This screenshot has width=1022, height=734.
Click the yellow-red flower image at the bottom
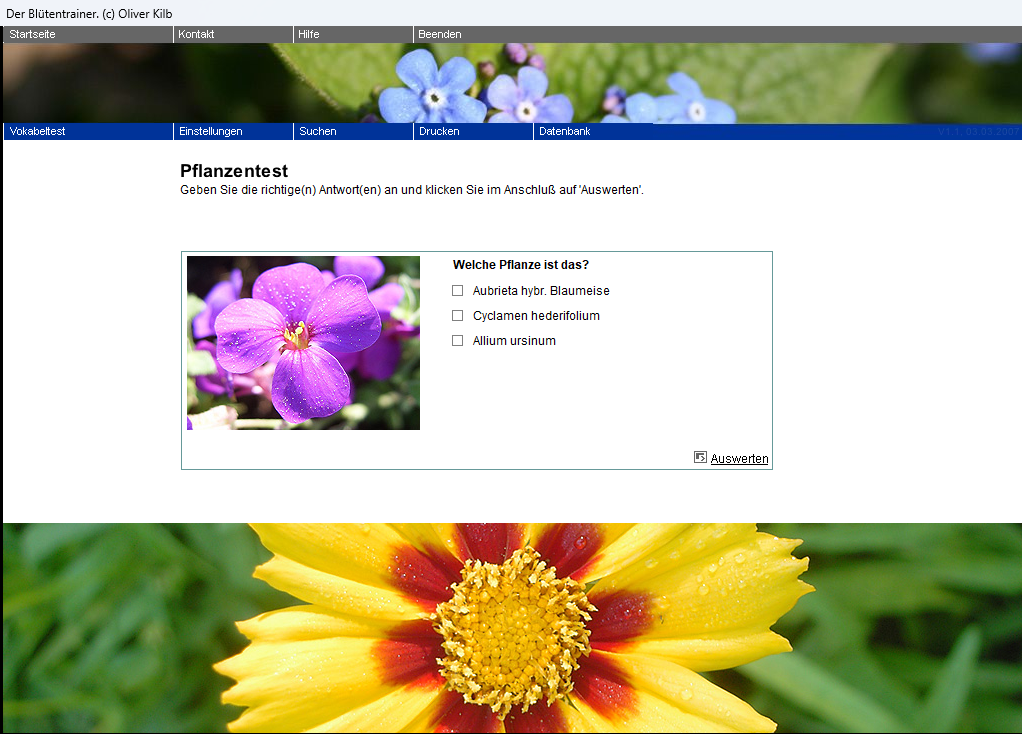512,628
